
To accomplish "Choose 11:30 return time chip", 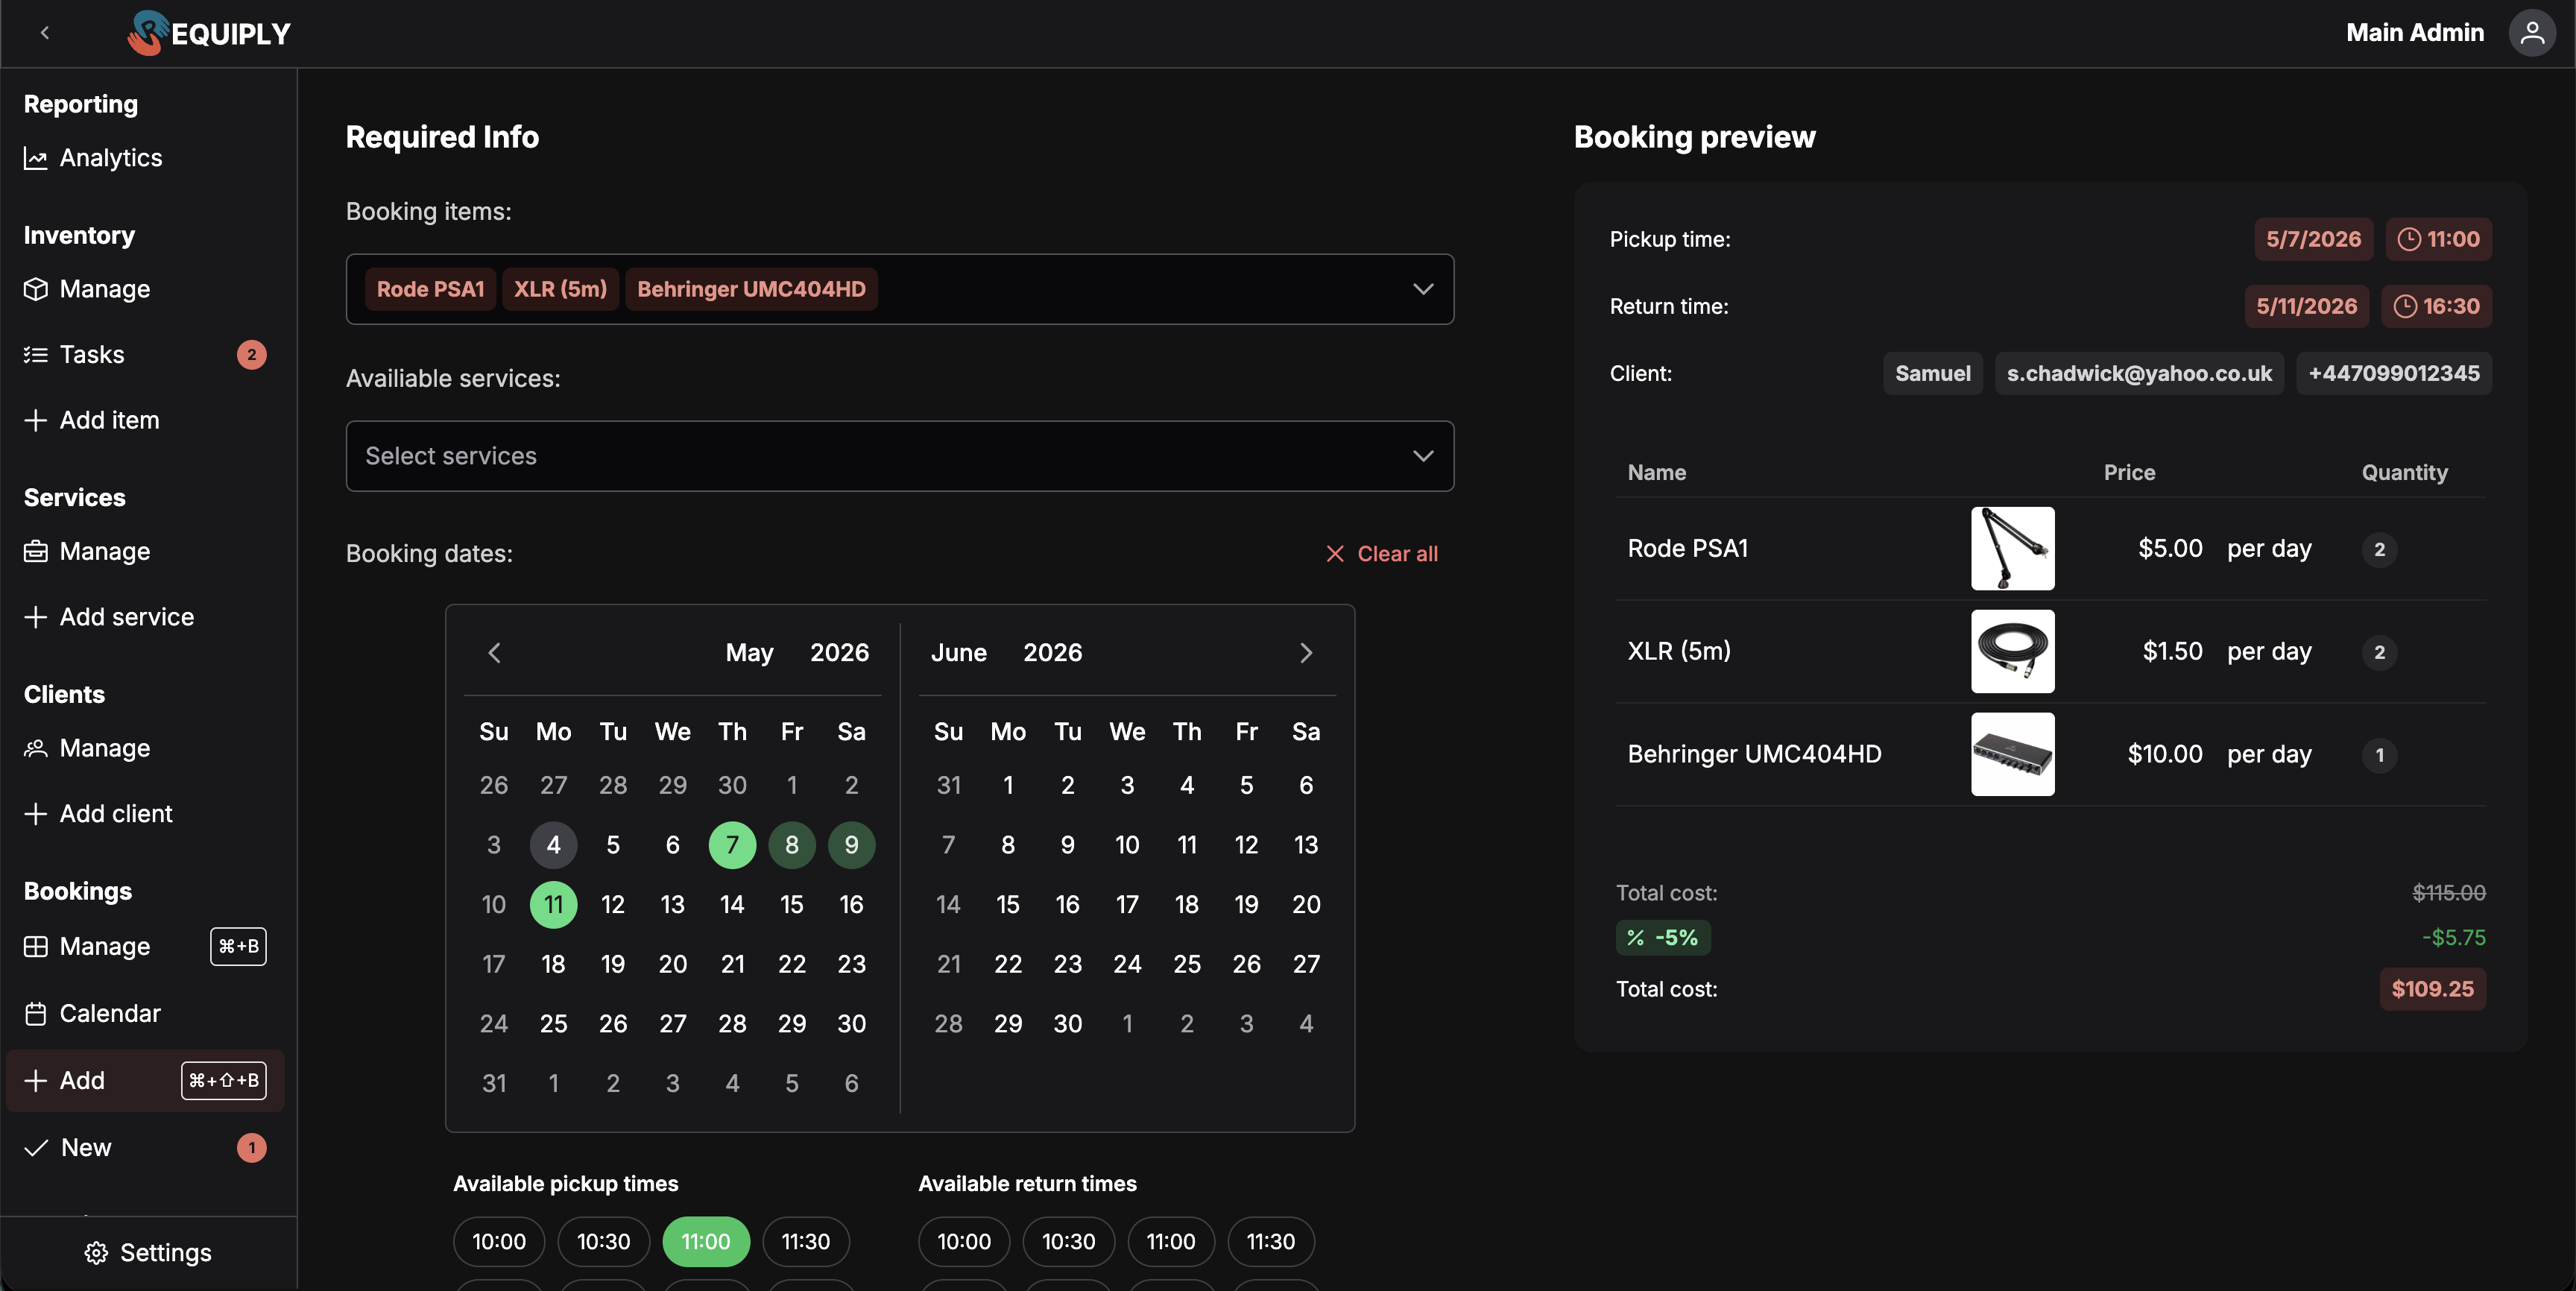I will [1271, 1242].
